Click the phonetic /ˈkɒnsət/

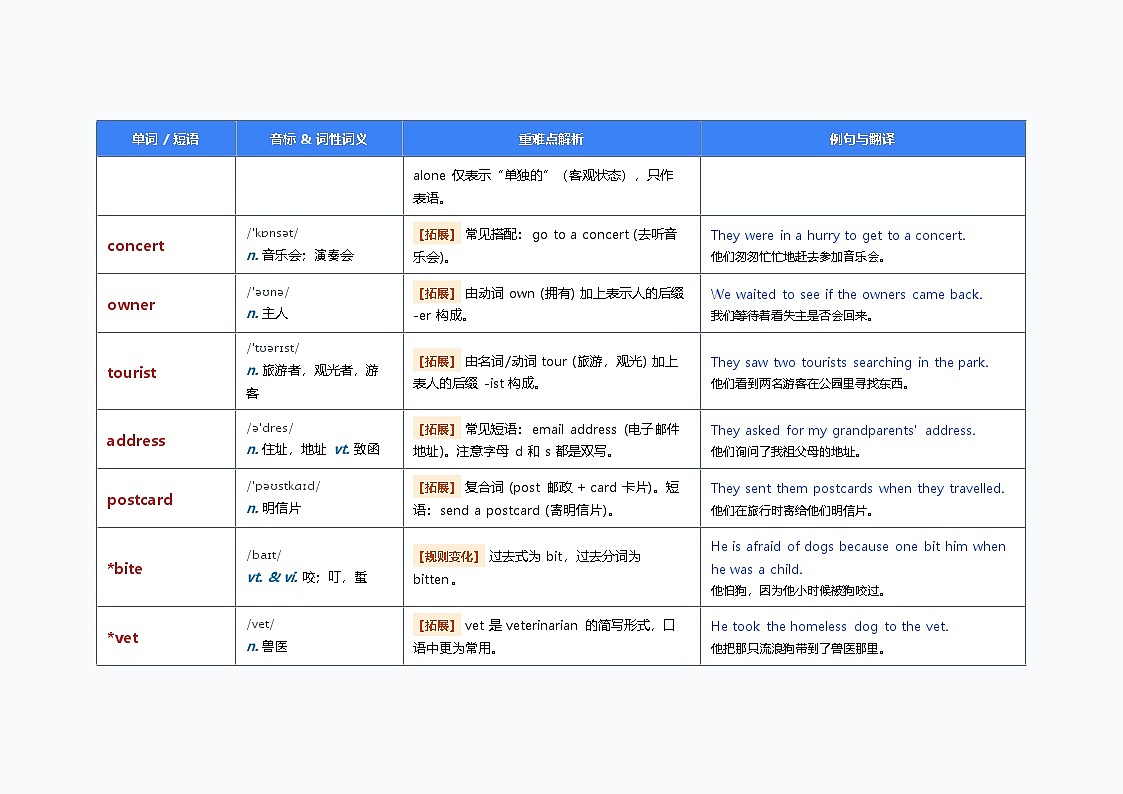pyautogui.click(x=272, y=233)
